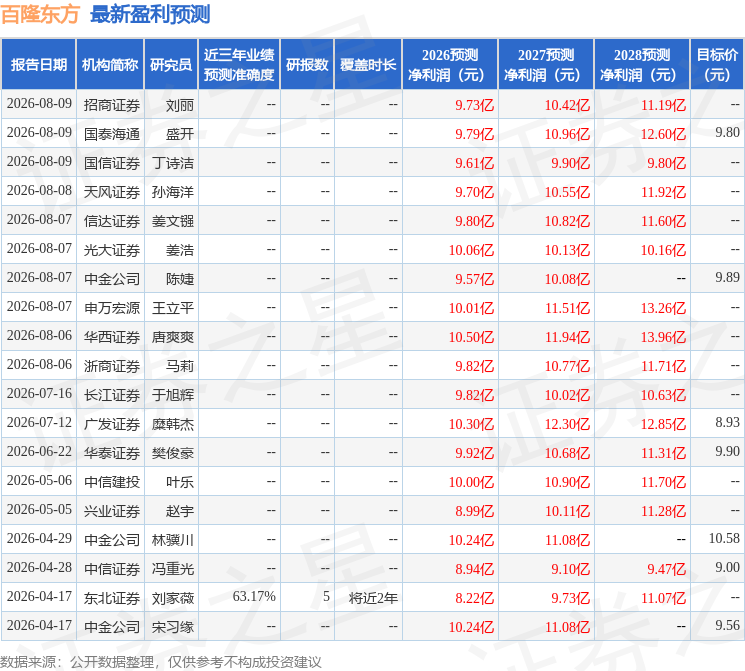Image resolution: width=745 pixels, height=671 pixels.
Task: Select 东北证券 in the institution column
Action: (112, 598)
